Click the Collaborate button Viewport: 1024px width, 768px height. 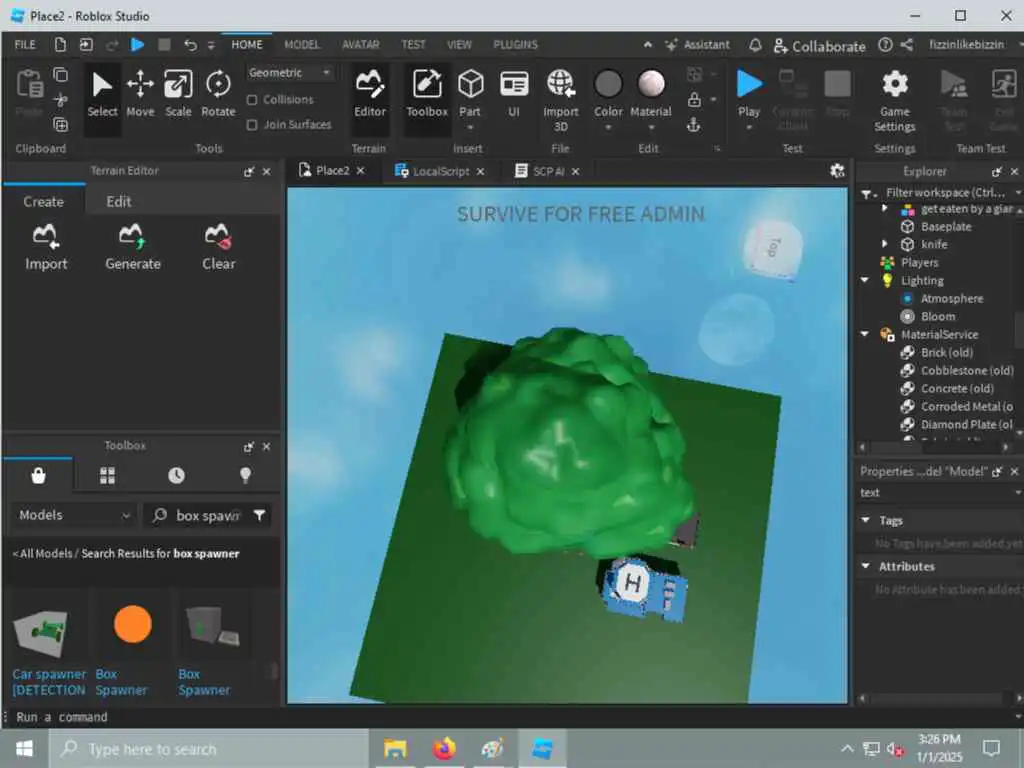820,46
